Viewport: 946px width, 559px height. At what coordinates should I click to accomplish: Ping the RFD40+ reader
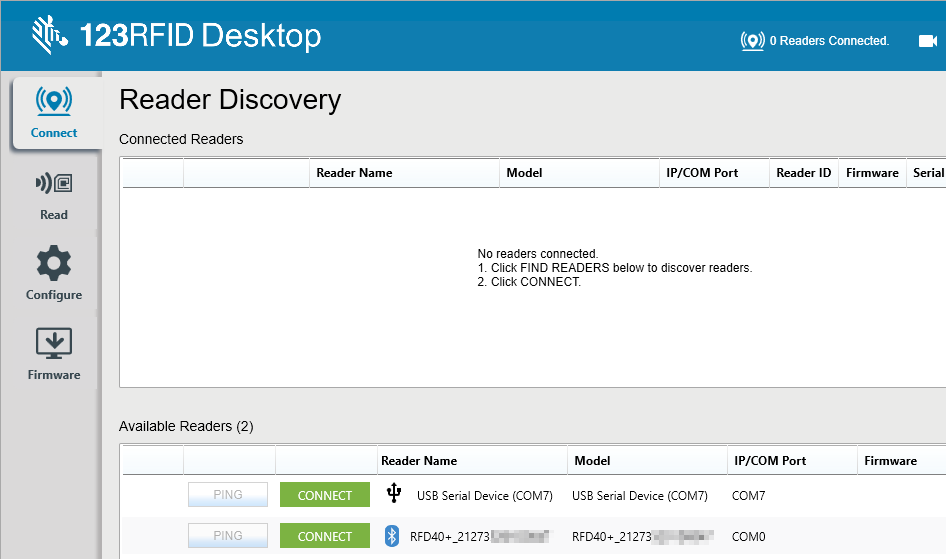tap(228, 536)
